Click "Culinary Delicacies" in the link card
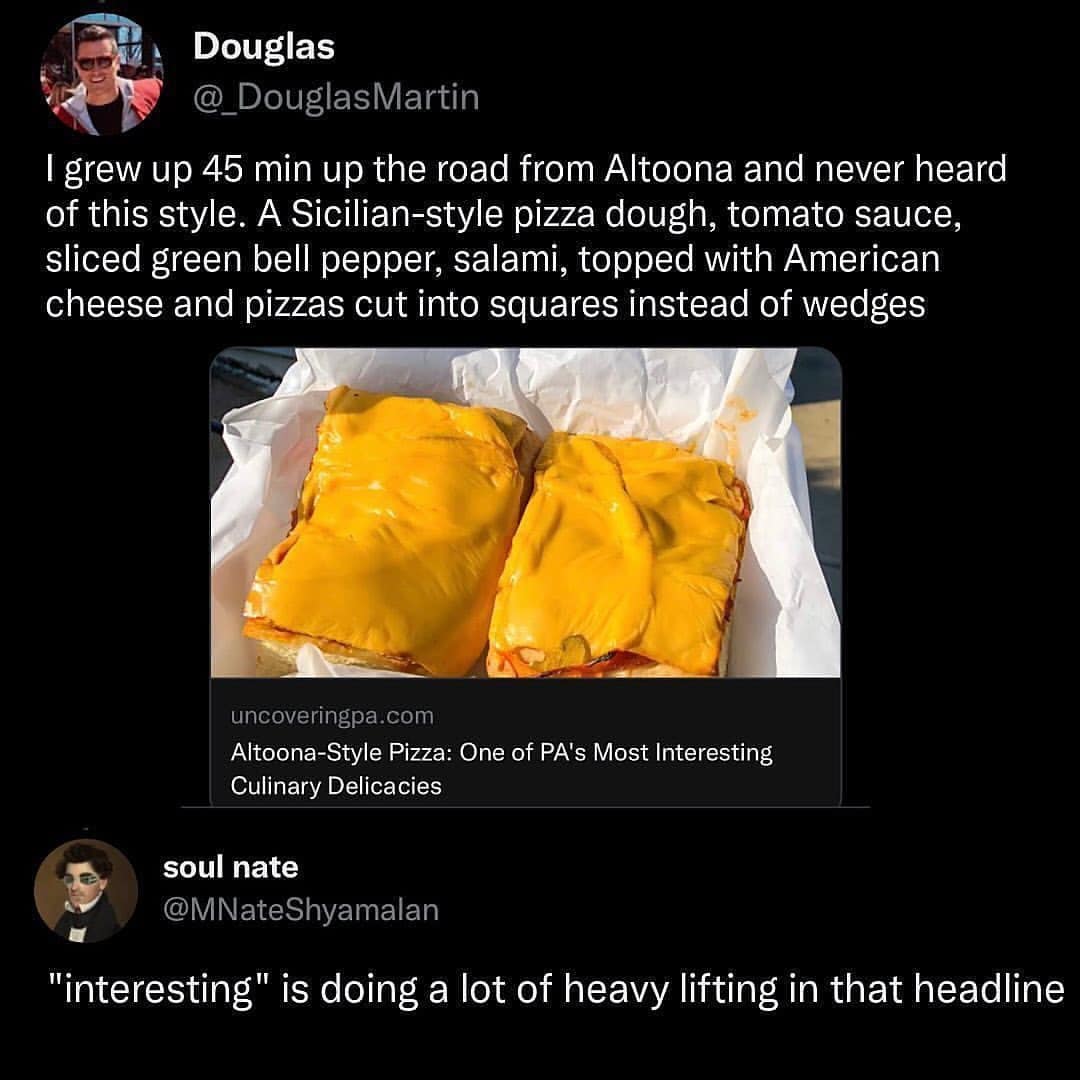Image resolution: width=1080 pixels, height=1080 pixels. click(336, 786)
